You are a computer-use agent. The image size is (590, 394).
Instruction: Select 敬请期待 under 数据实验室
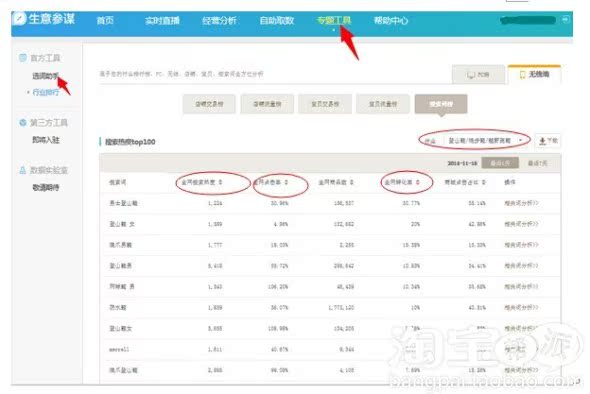click(46, 187)
